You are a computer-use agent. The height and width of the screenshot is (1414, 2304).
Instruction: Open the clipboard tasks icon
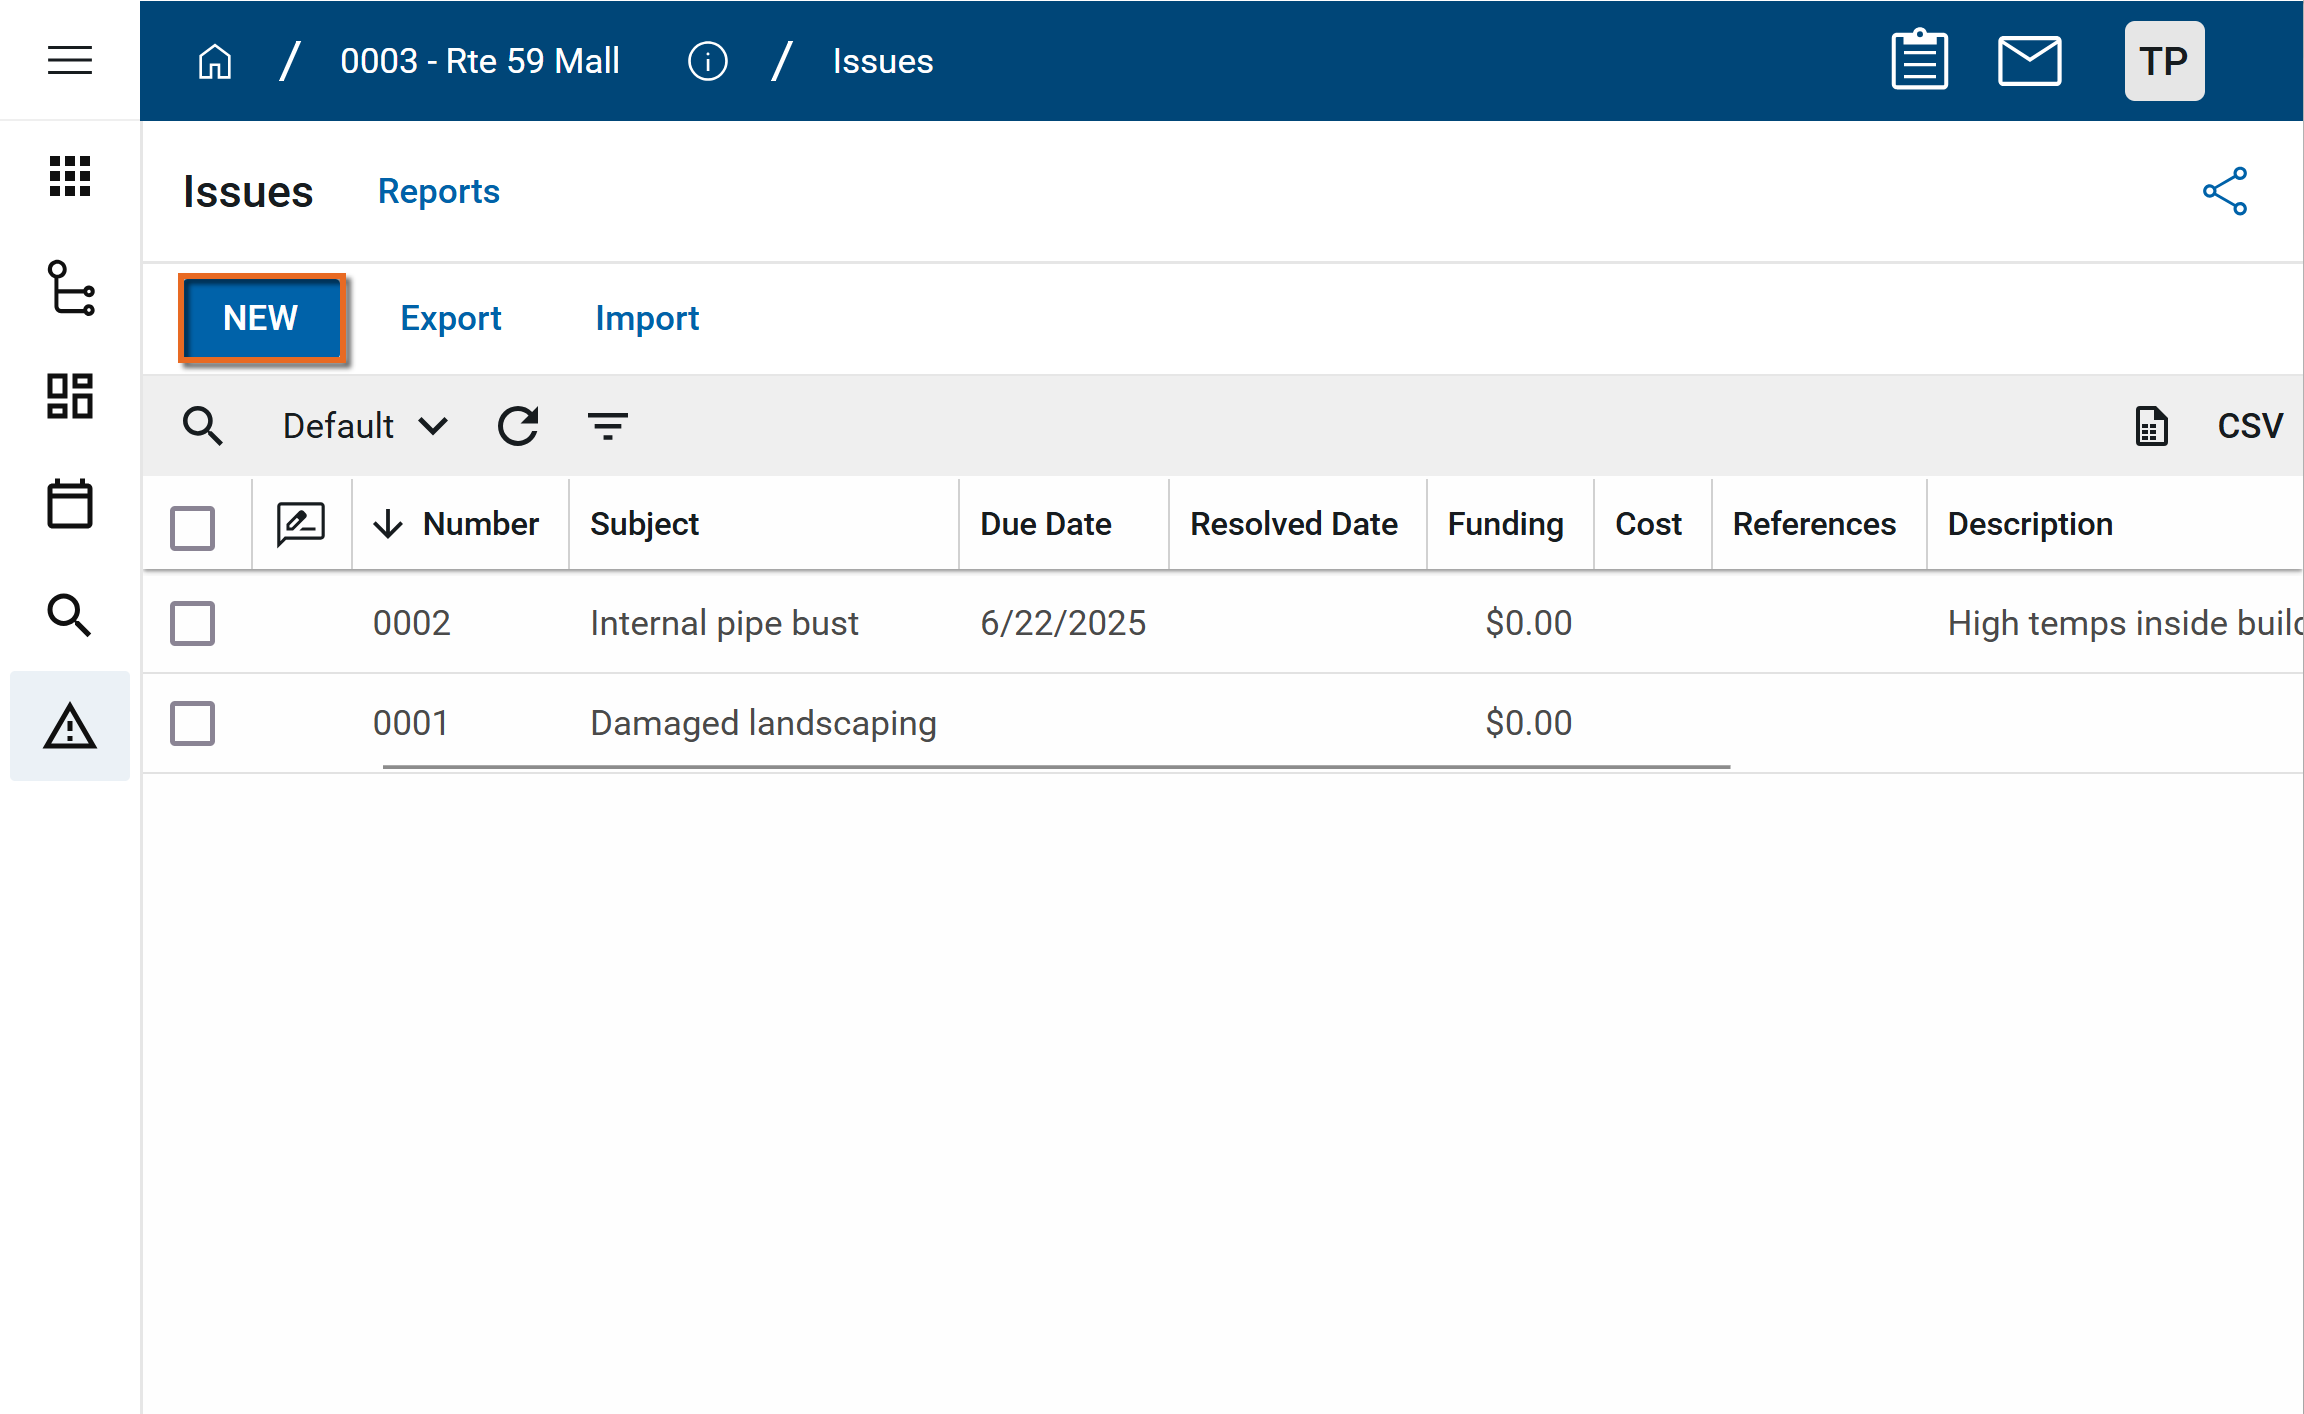coord(1919,61)
